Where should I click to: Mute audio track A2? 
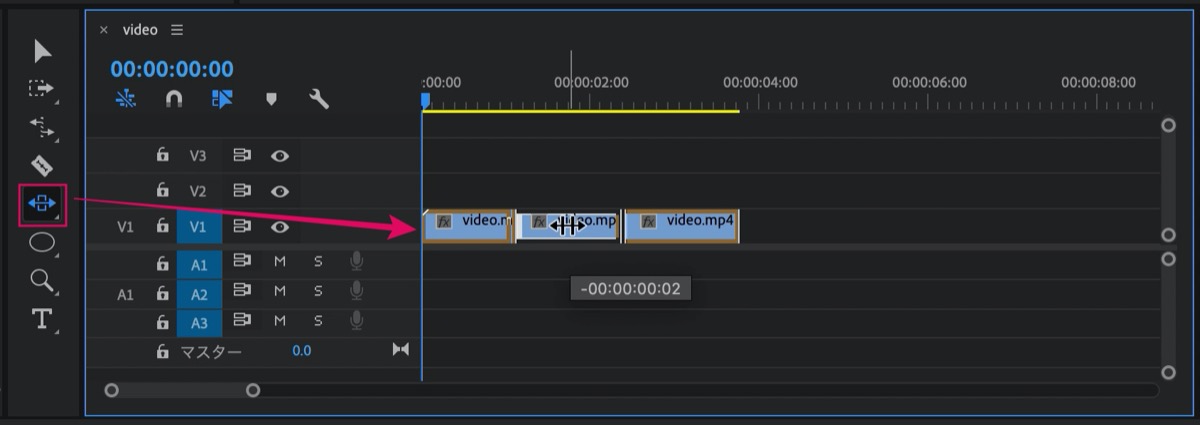tap(280, 291)
